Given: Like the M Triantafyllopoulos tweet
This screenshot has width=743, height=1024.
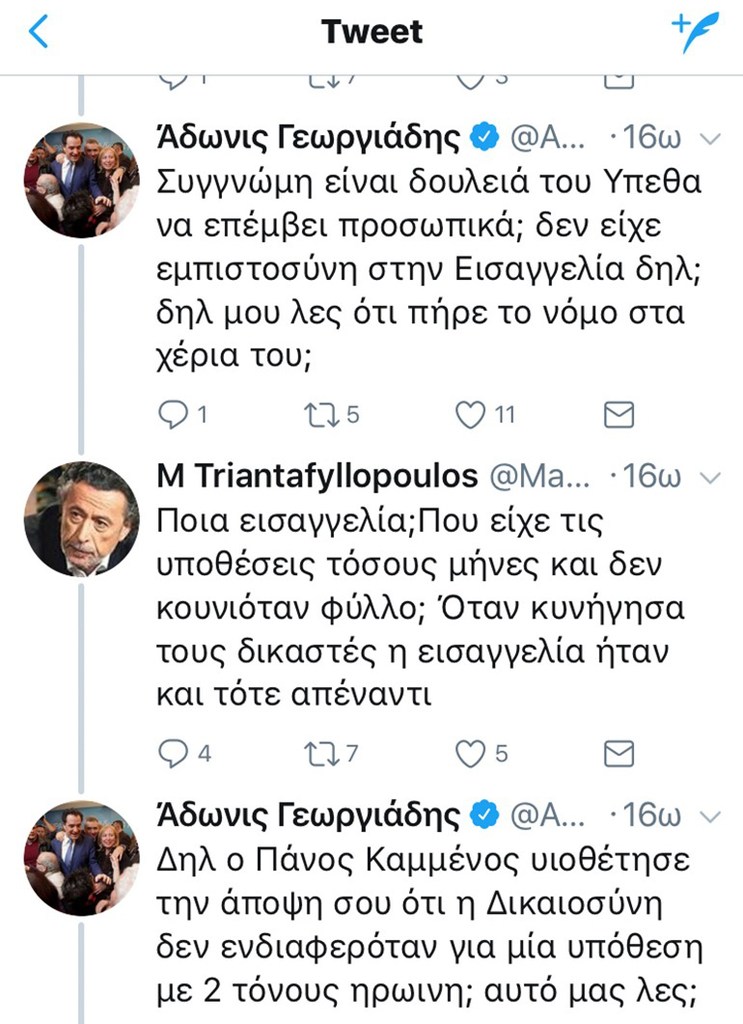Looking at the screenshot, I should point(470,753).
